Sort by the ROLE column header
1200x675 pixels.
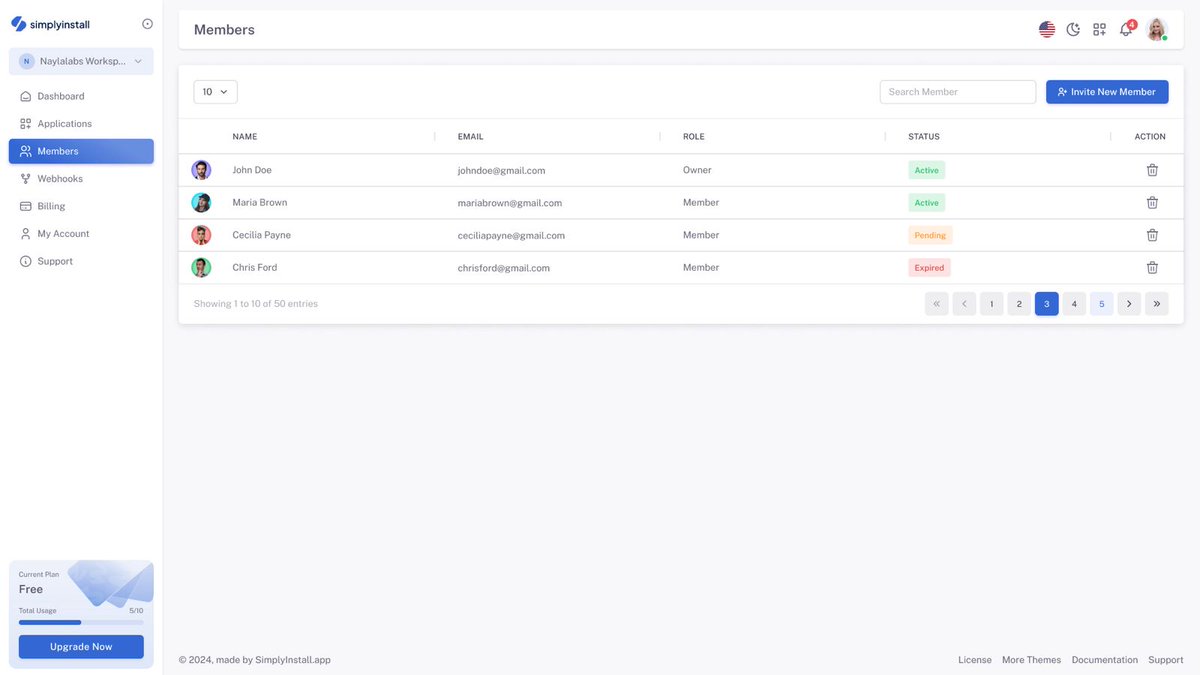(694, 137)
